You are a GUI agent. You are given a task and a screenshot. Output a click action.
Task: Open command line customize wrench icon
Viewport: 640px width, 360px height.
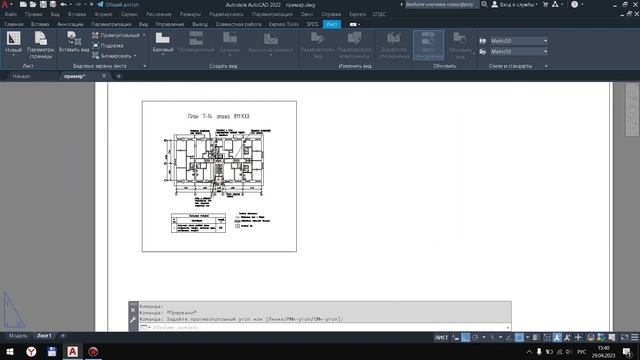point(133,320)
